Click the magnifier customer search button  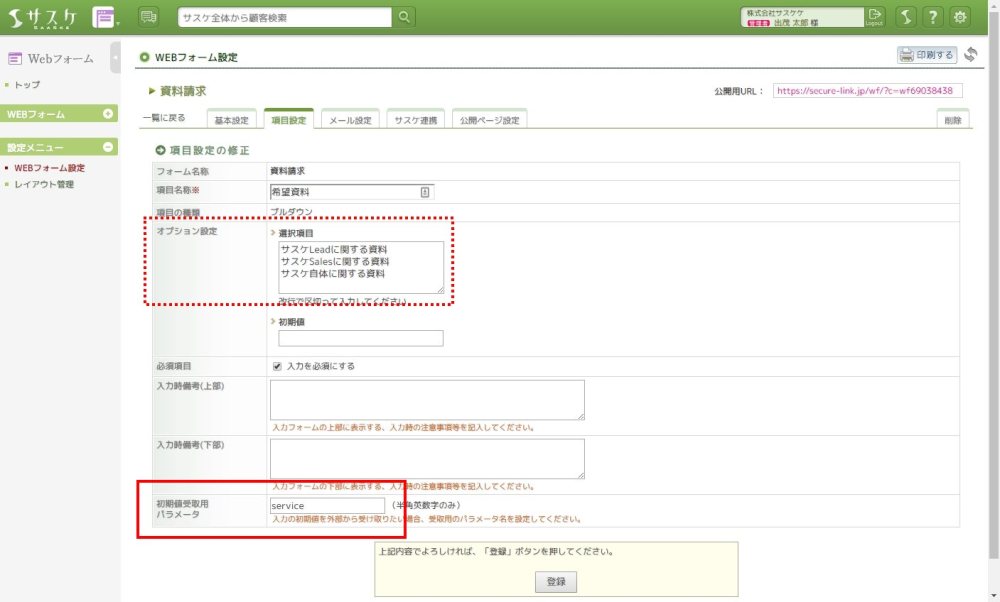point(404,17)
